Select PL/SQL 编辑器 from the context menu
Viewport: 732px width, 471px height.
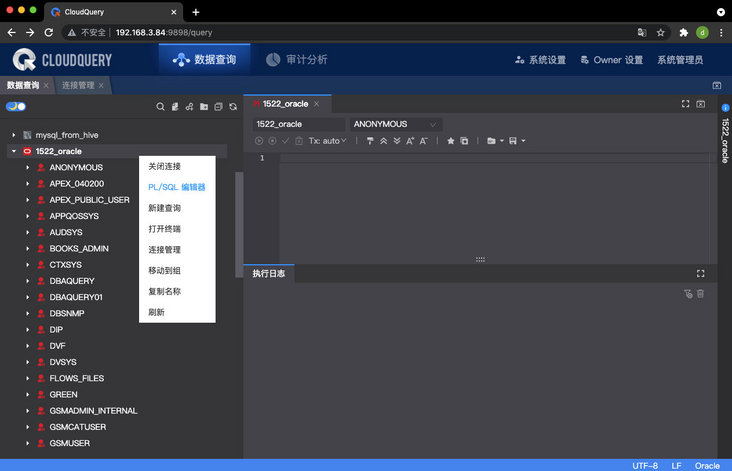(176, 187)
